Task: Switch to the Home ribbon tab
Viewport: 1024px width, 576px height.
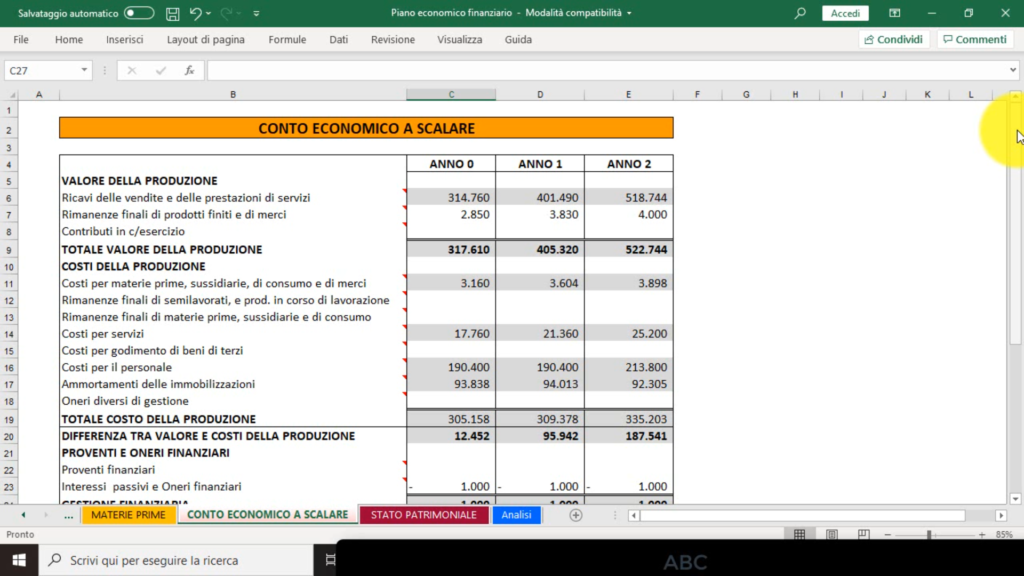Action: coord(69,39)
